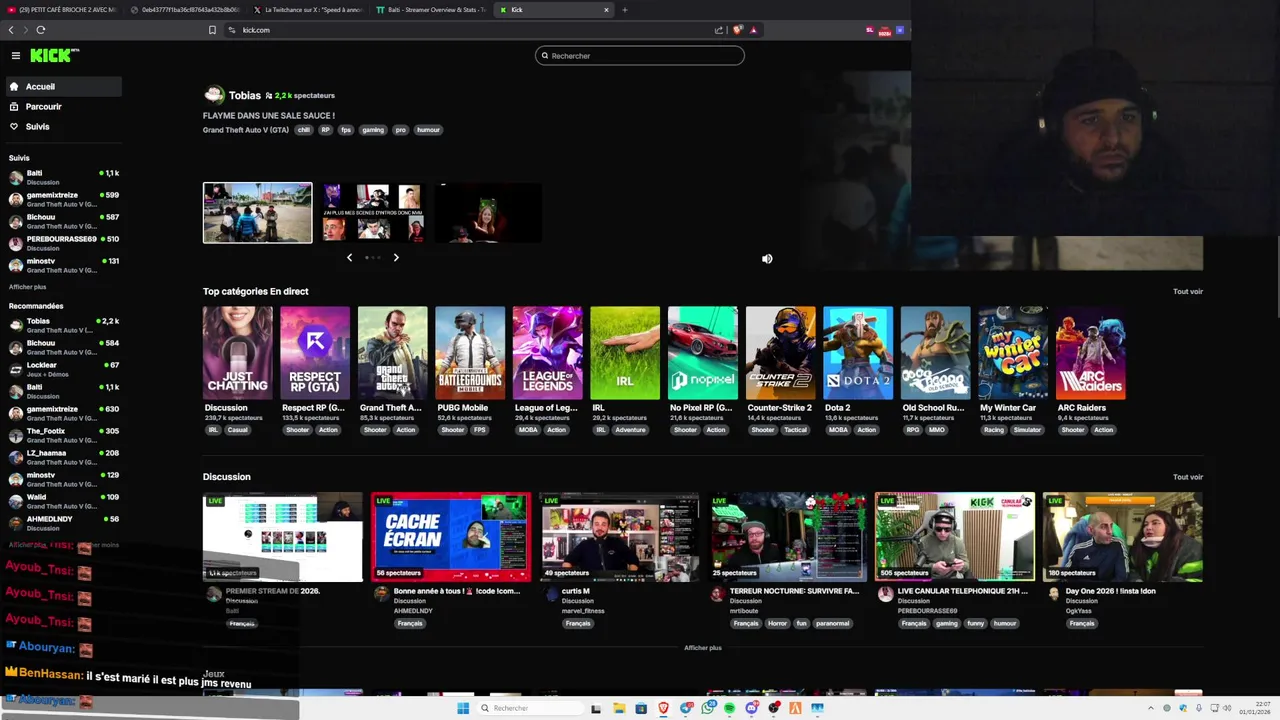1280x720 pixels.
Task: Click Tout voir for Discussion section
Action: click(x=1188, y=477)
